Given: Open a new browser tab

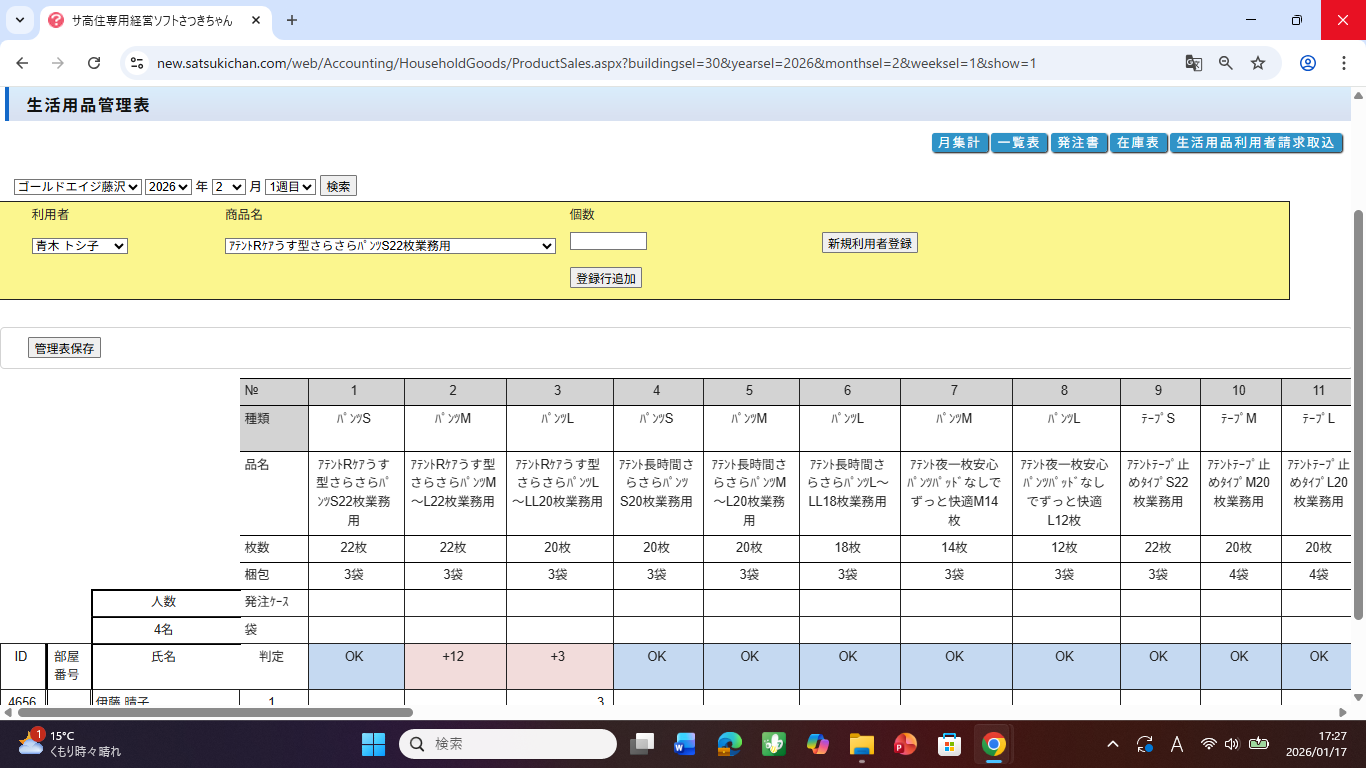Looking at the screenshot, I should [292, 20].
